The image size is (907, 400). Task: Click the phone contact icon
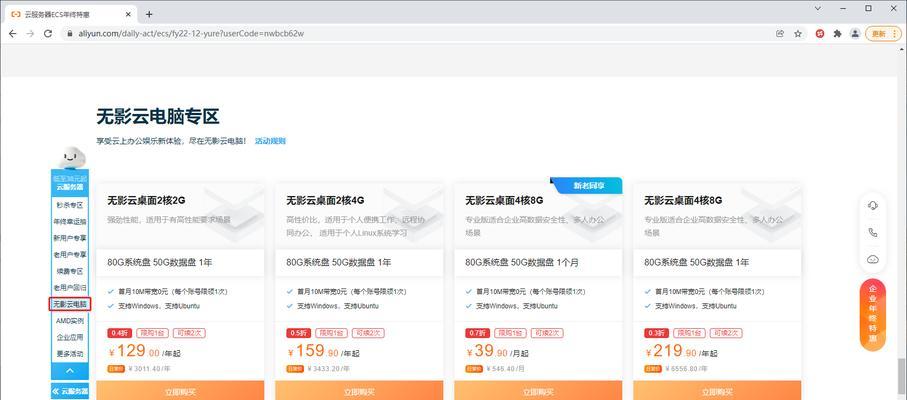872,232
